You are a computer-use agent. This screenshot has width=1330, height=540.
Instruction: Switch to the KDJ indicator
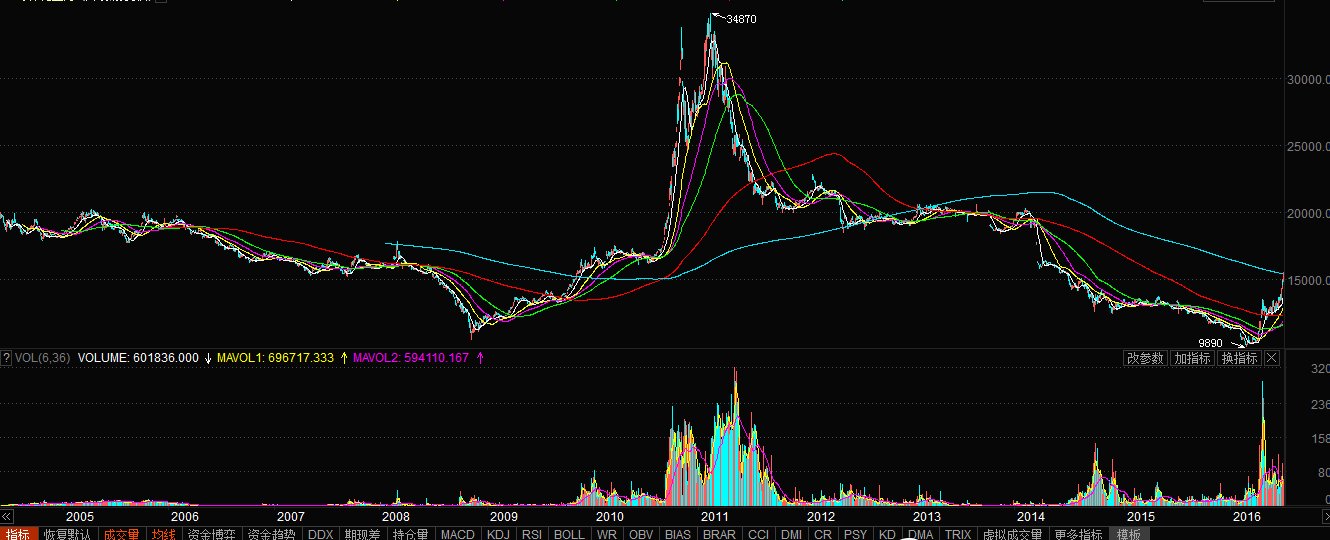pyautogui.click(x=498, y=534)
